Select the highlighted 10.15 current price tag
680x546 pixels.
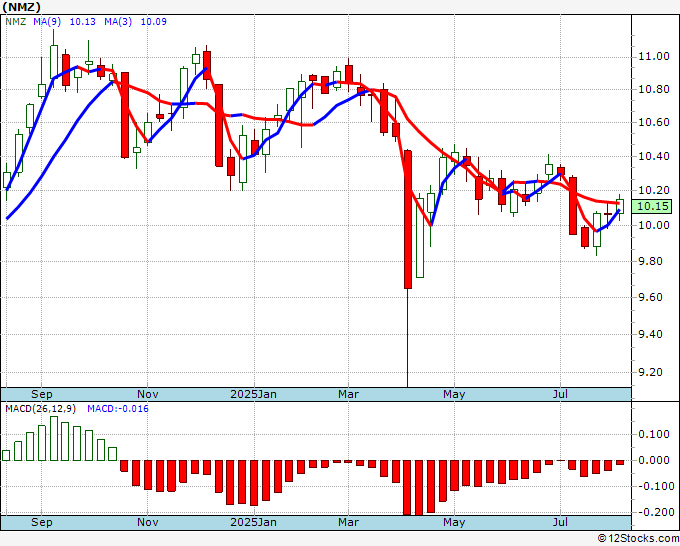coord(653,206)
